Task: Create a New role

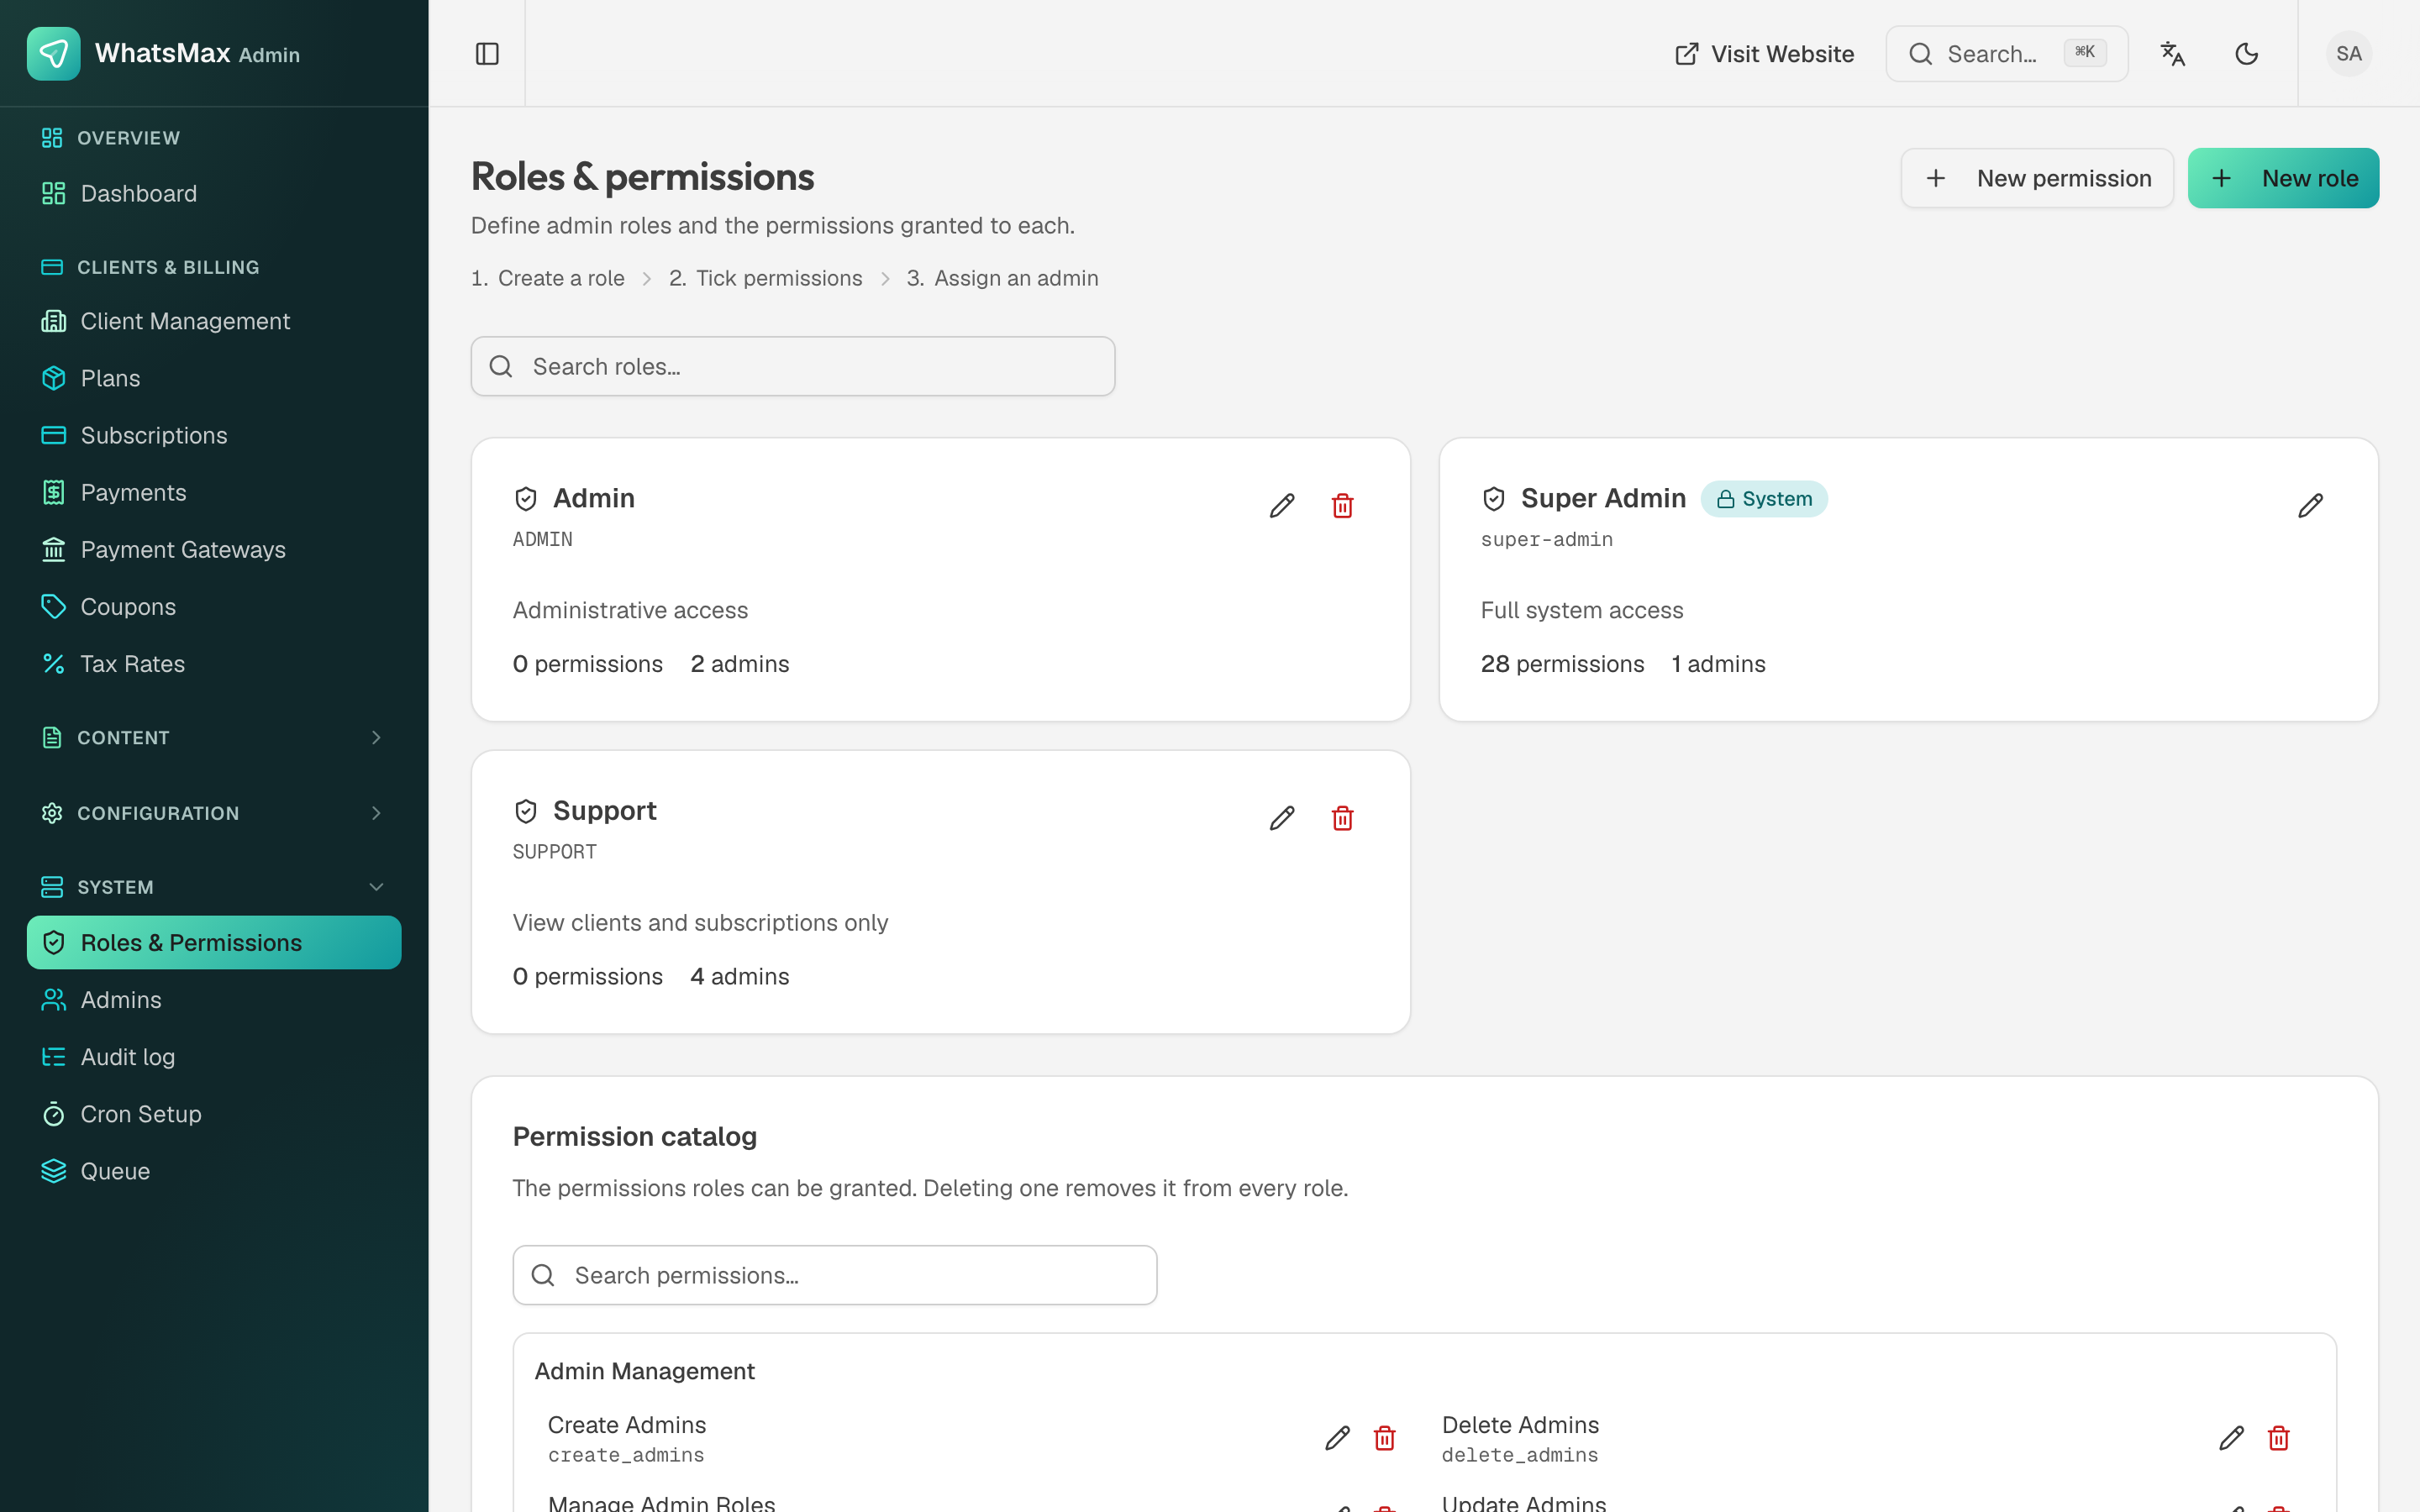Action: click(x=2283, y=178)
